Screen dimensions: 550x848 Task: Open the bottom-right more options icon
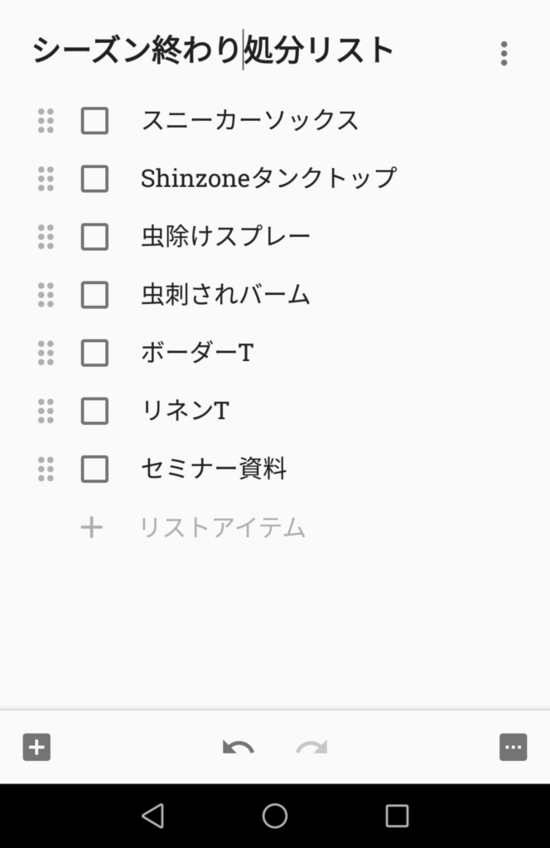coord(513,747)
